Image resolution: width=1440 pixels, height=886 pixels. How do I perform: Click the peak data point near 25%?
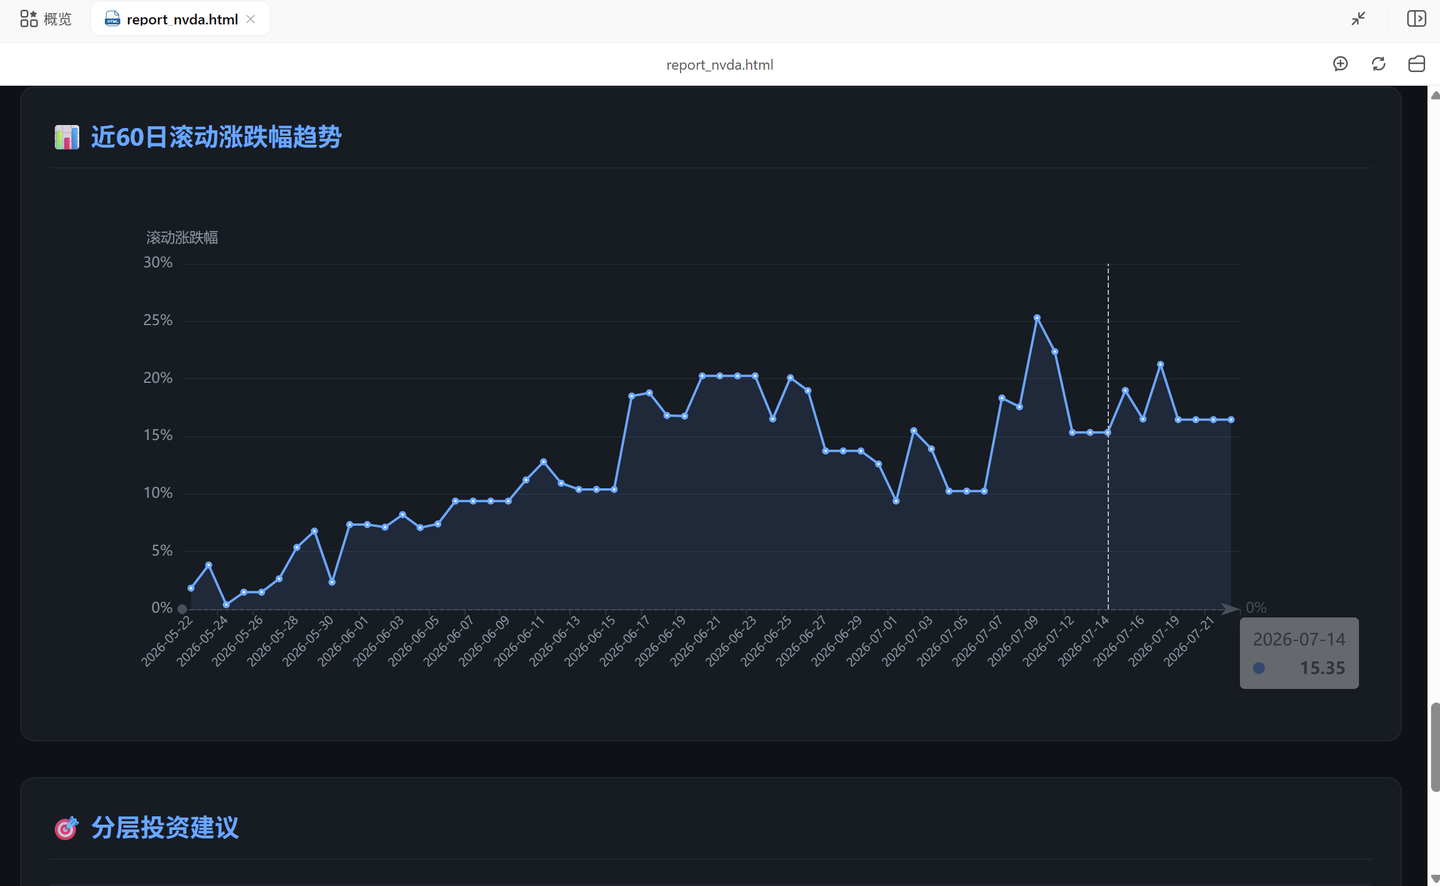pyautogui.click(x=1037, y=318)
